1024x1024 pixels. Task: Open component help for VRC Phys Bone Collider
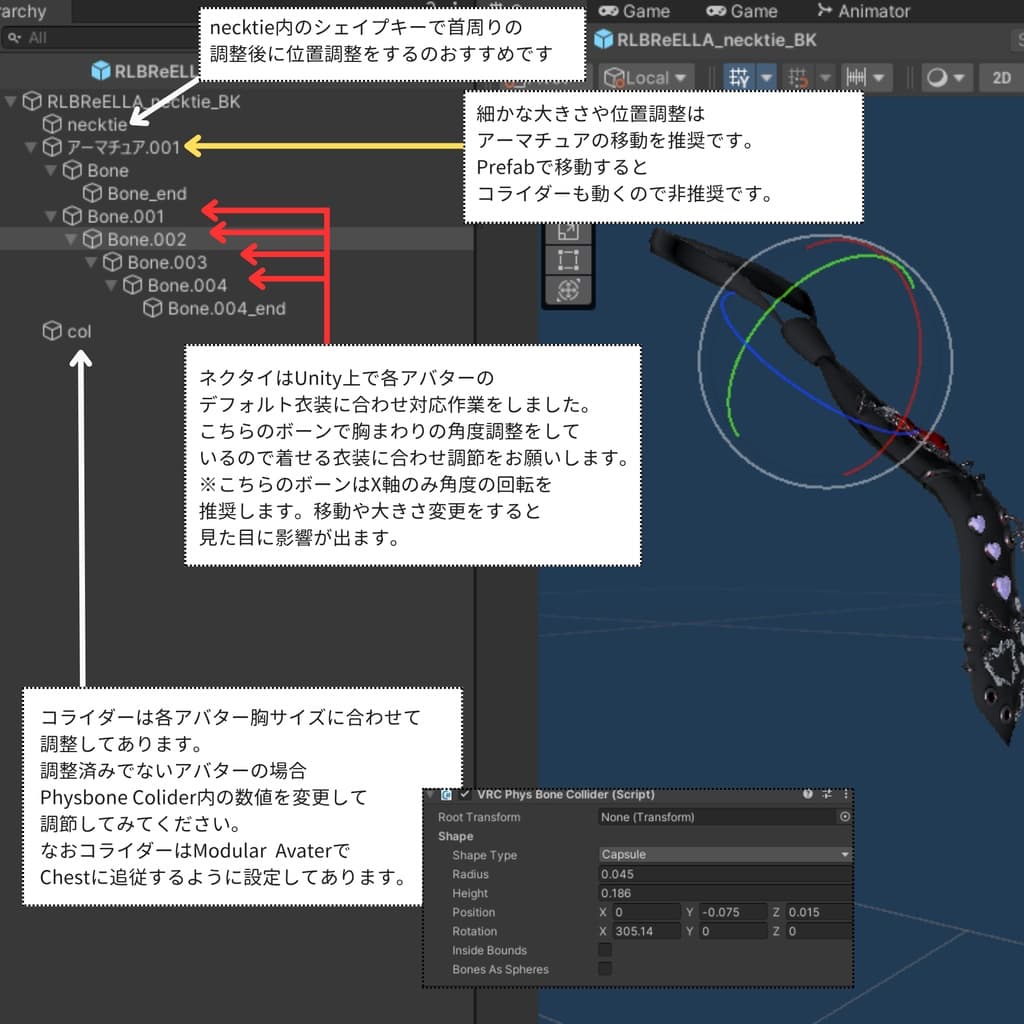point(808,795)
